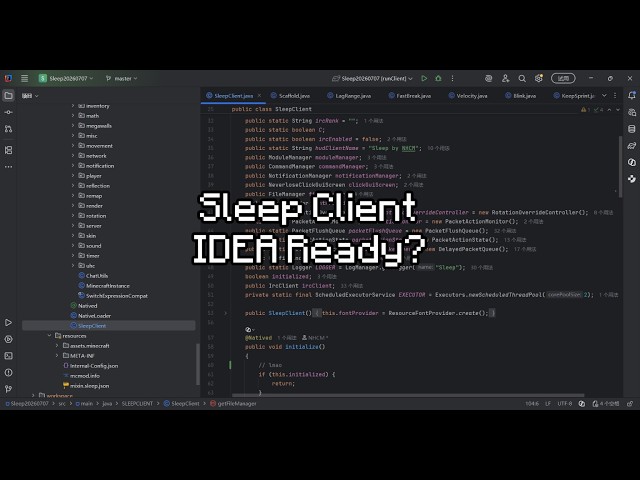Click the warnings indicator in editor
The image size is (640, 480).
(x=586, y=109)
